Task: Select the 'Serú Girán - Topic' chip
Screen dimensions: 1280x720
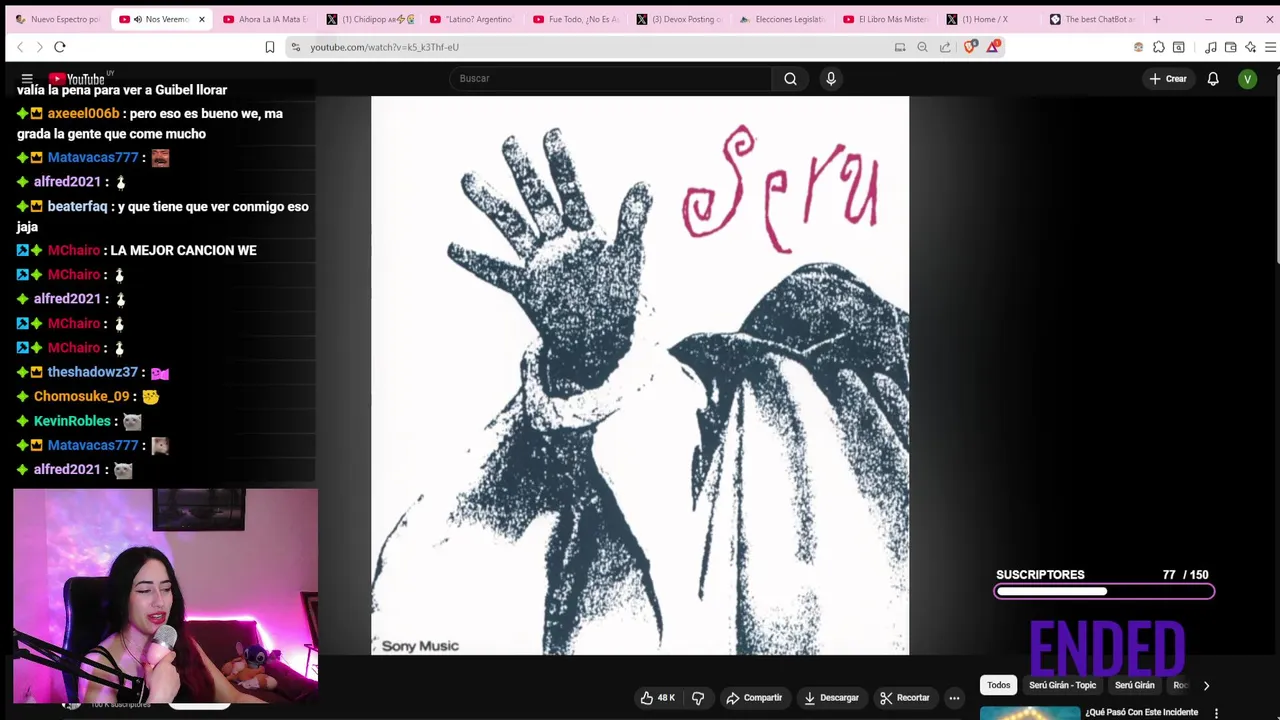Action: click(x=1062, y=685)
